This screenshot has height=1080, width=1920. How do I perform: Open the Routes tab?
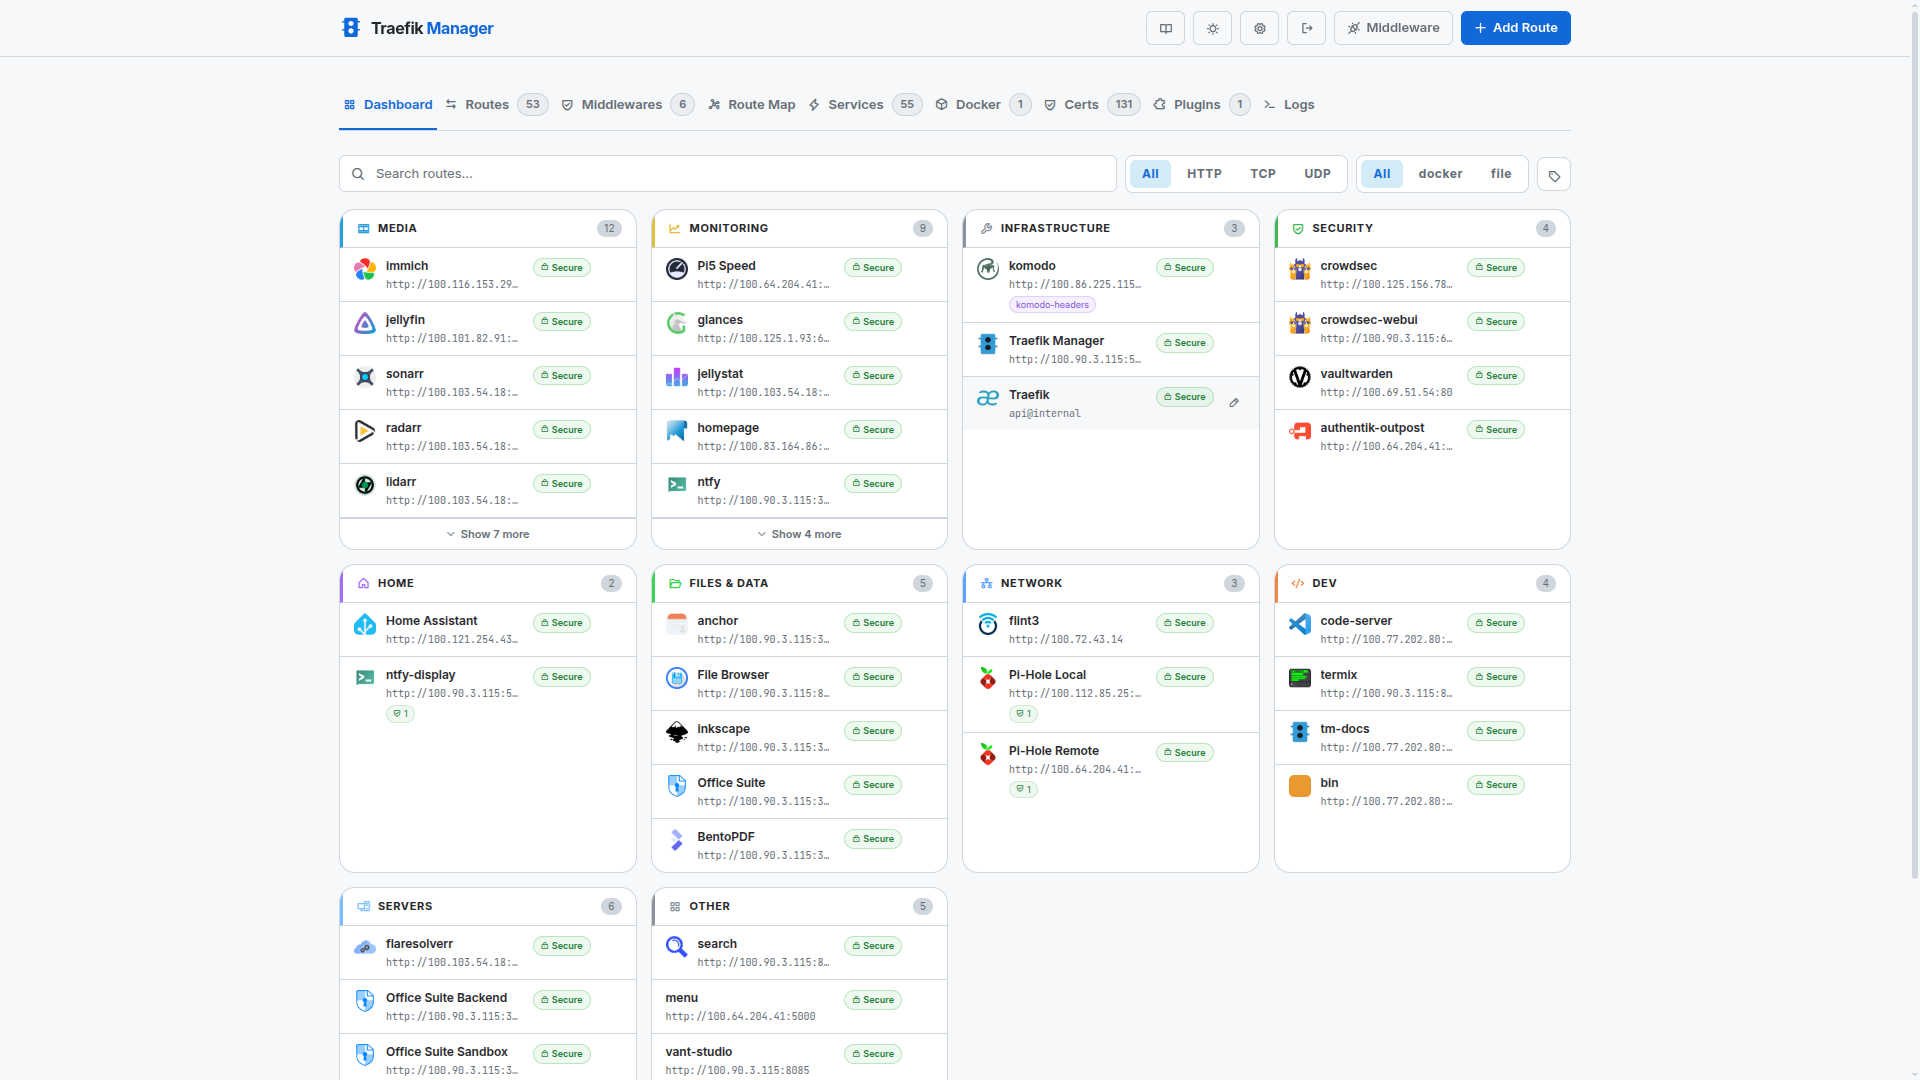[488, 104]
